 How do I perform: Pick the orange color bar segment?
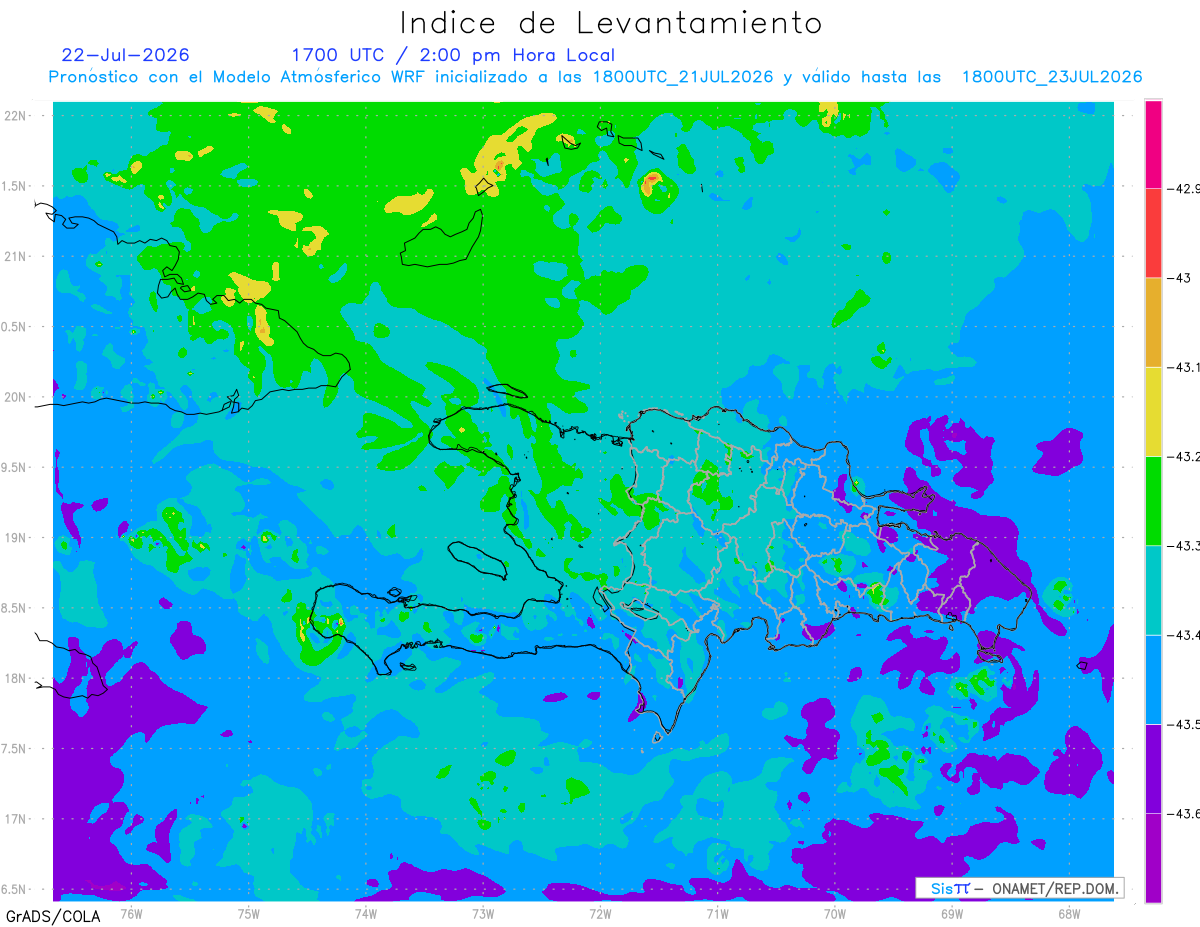point(1153,322)
